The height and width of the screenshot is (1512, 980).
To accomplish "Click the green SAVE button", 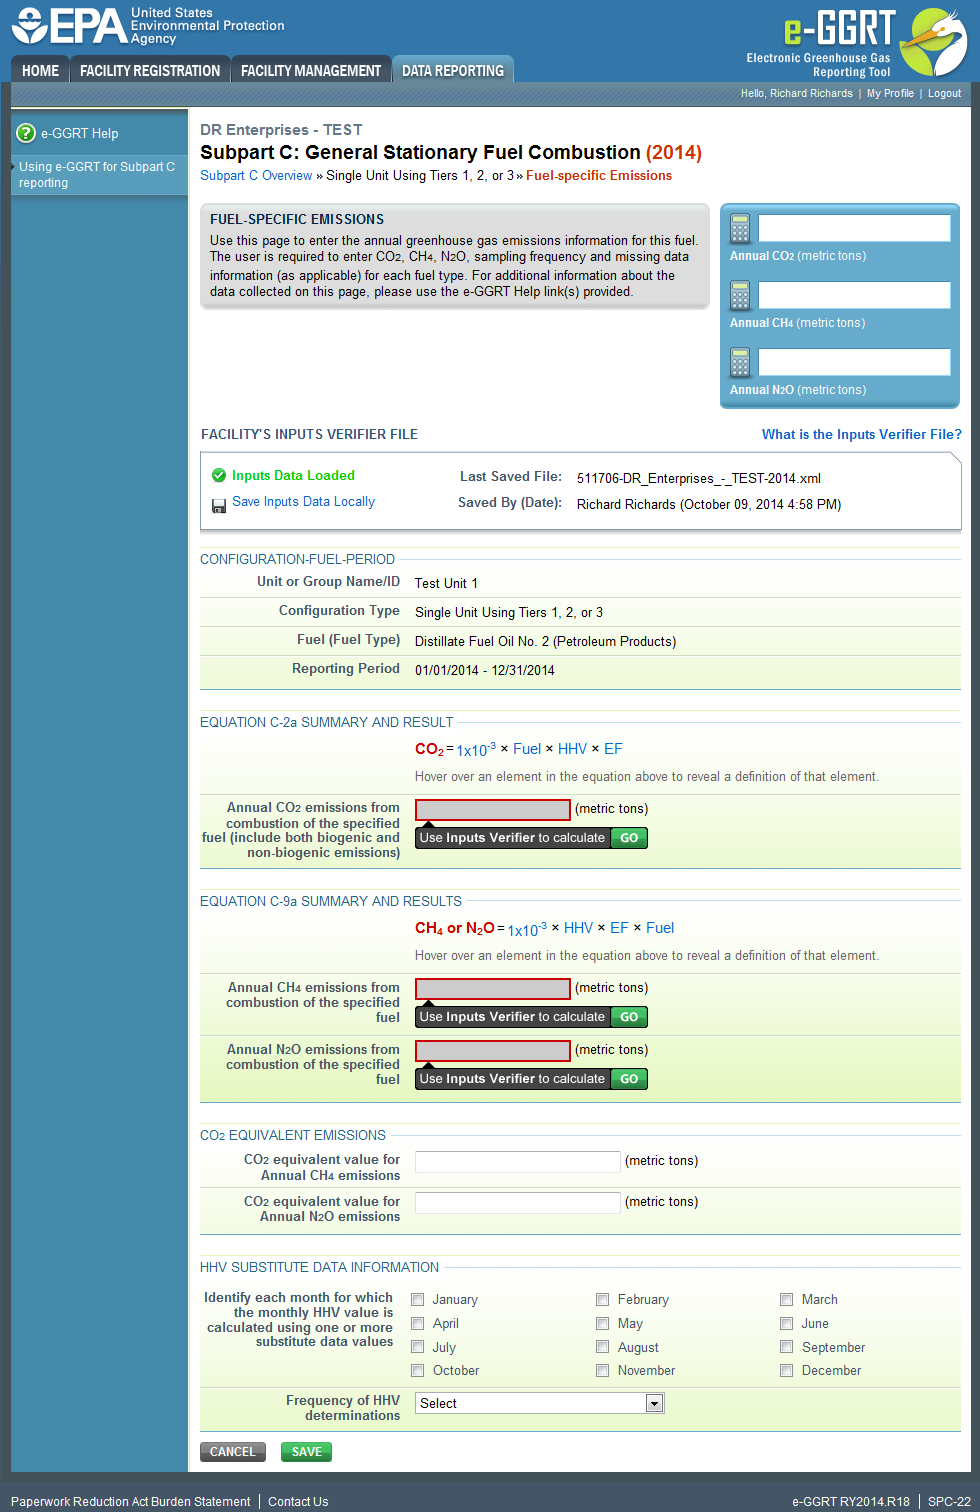I will coord(306,1452).
